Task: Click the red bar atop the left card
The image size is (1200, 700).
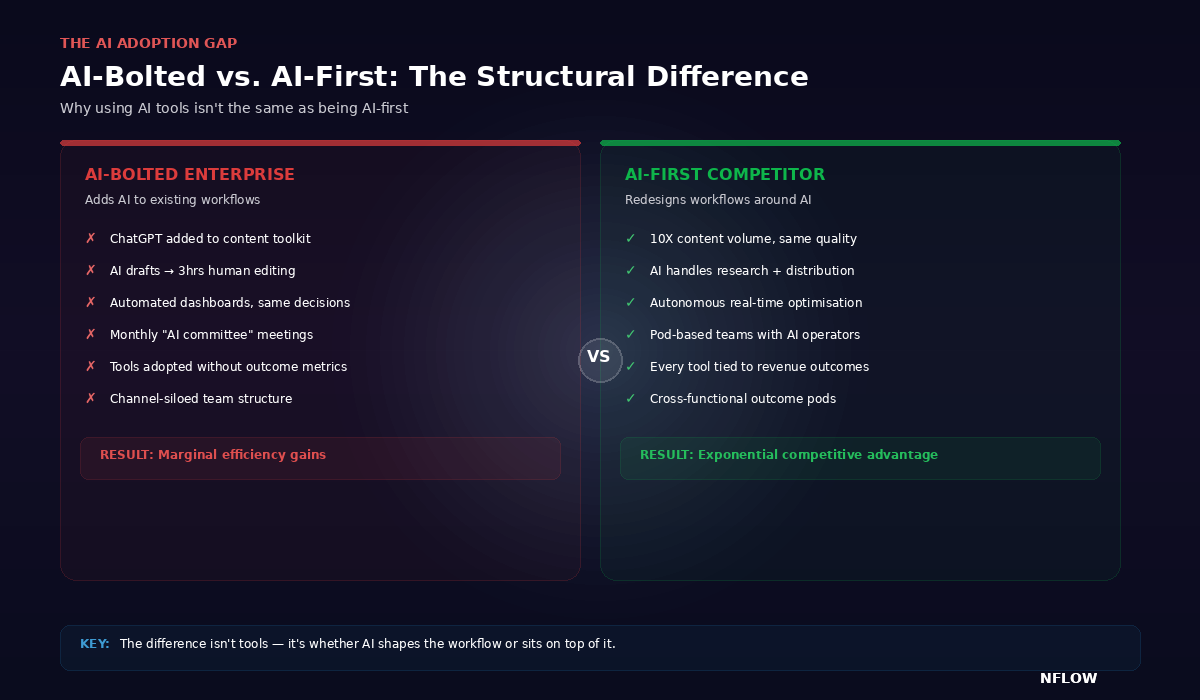Action: point(320,143)
